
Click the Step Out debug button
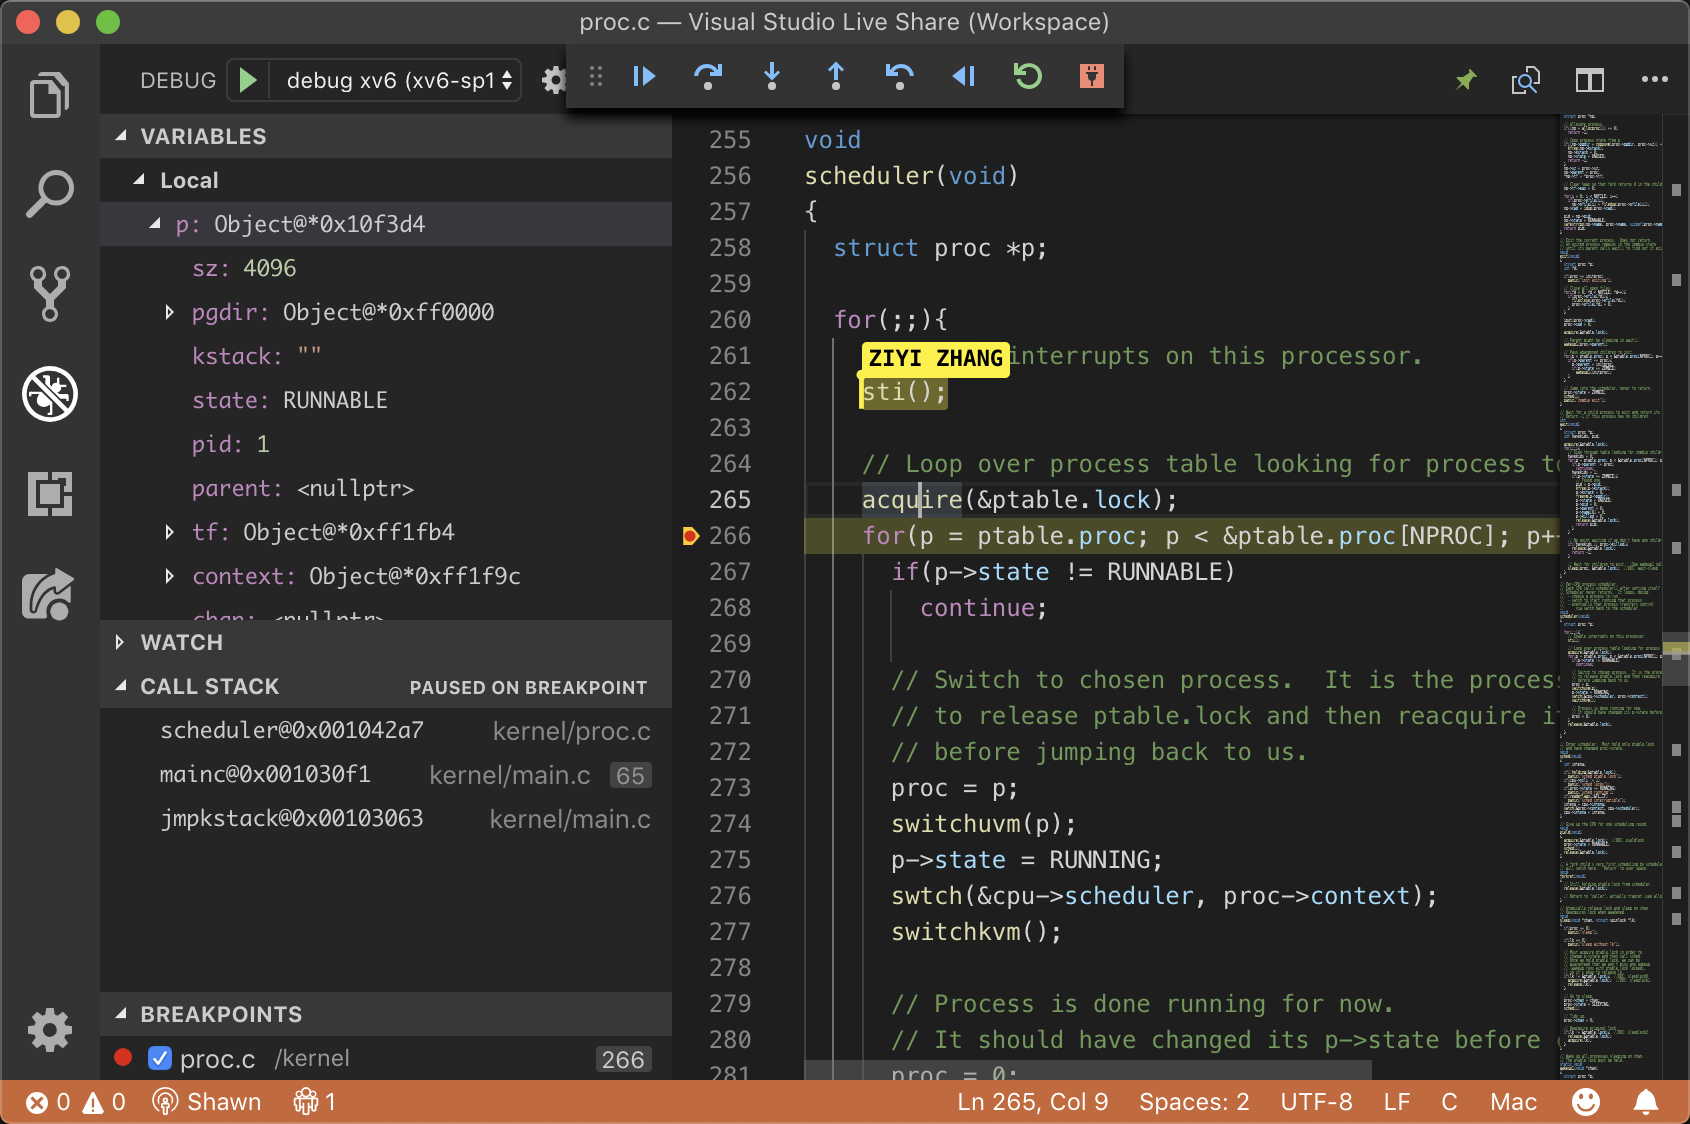point(836,77)
